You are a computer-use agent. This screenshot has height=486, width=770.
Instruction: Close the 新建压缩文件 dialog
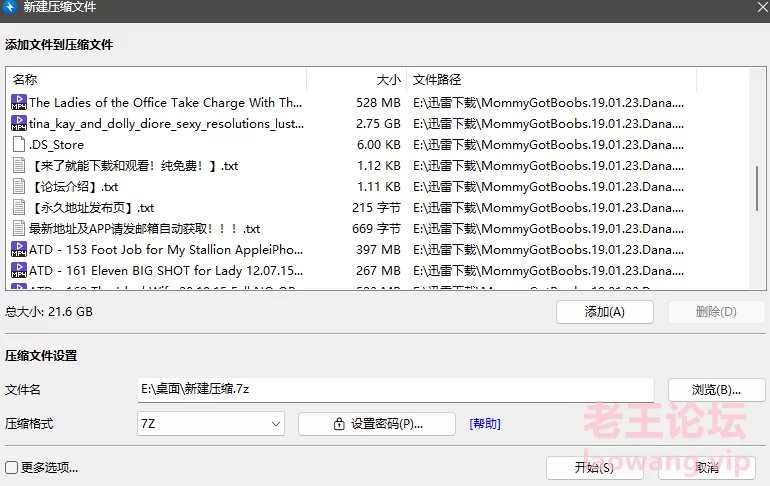tap(763, 7)
